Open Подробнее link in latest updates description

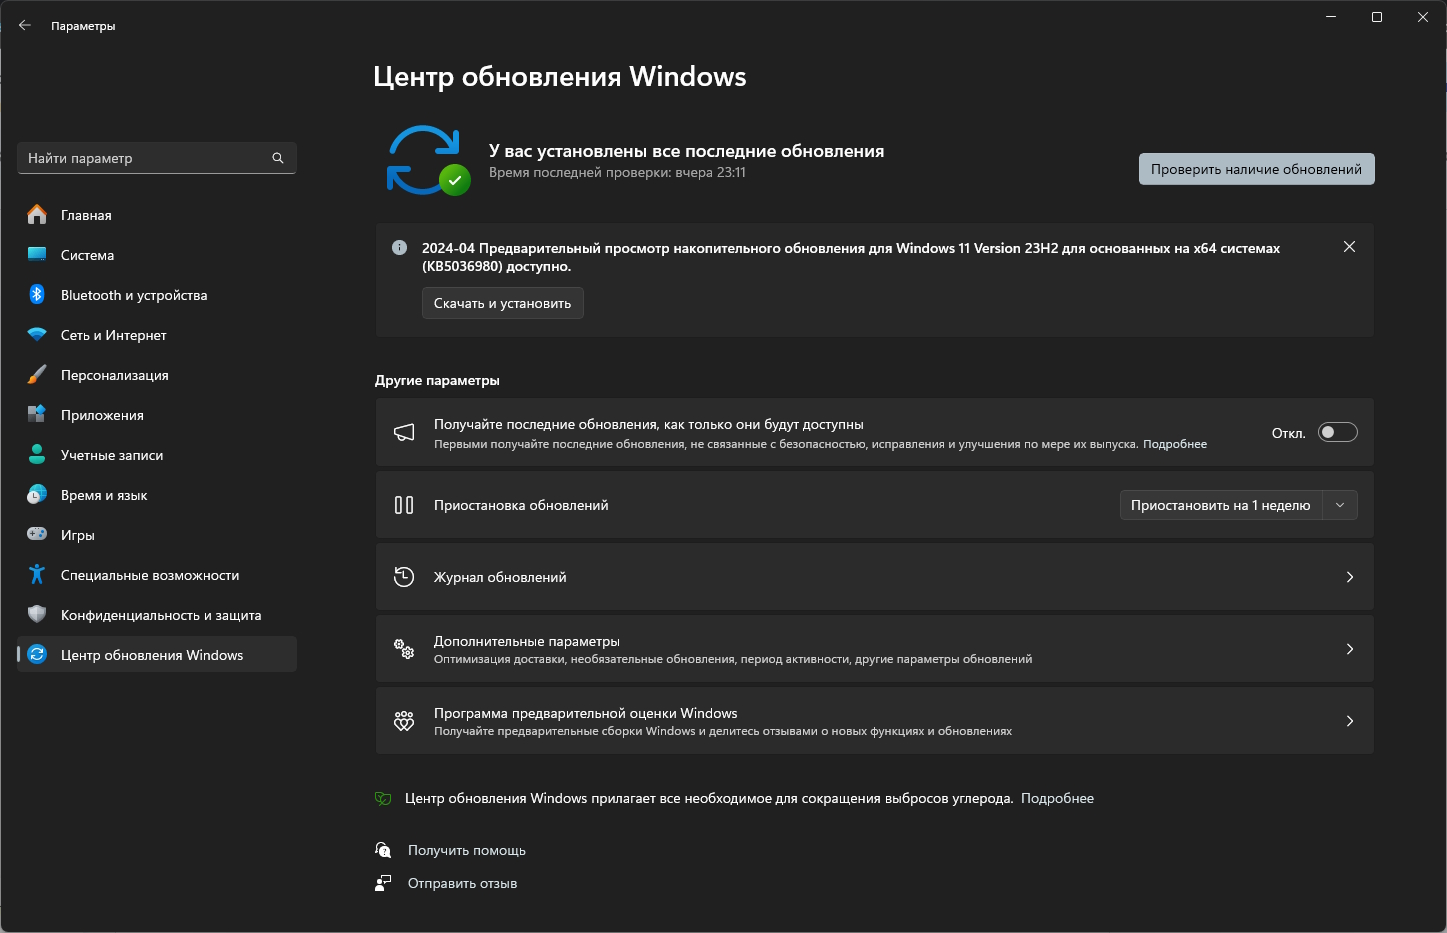tap(1175, 444)
